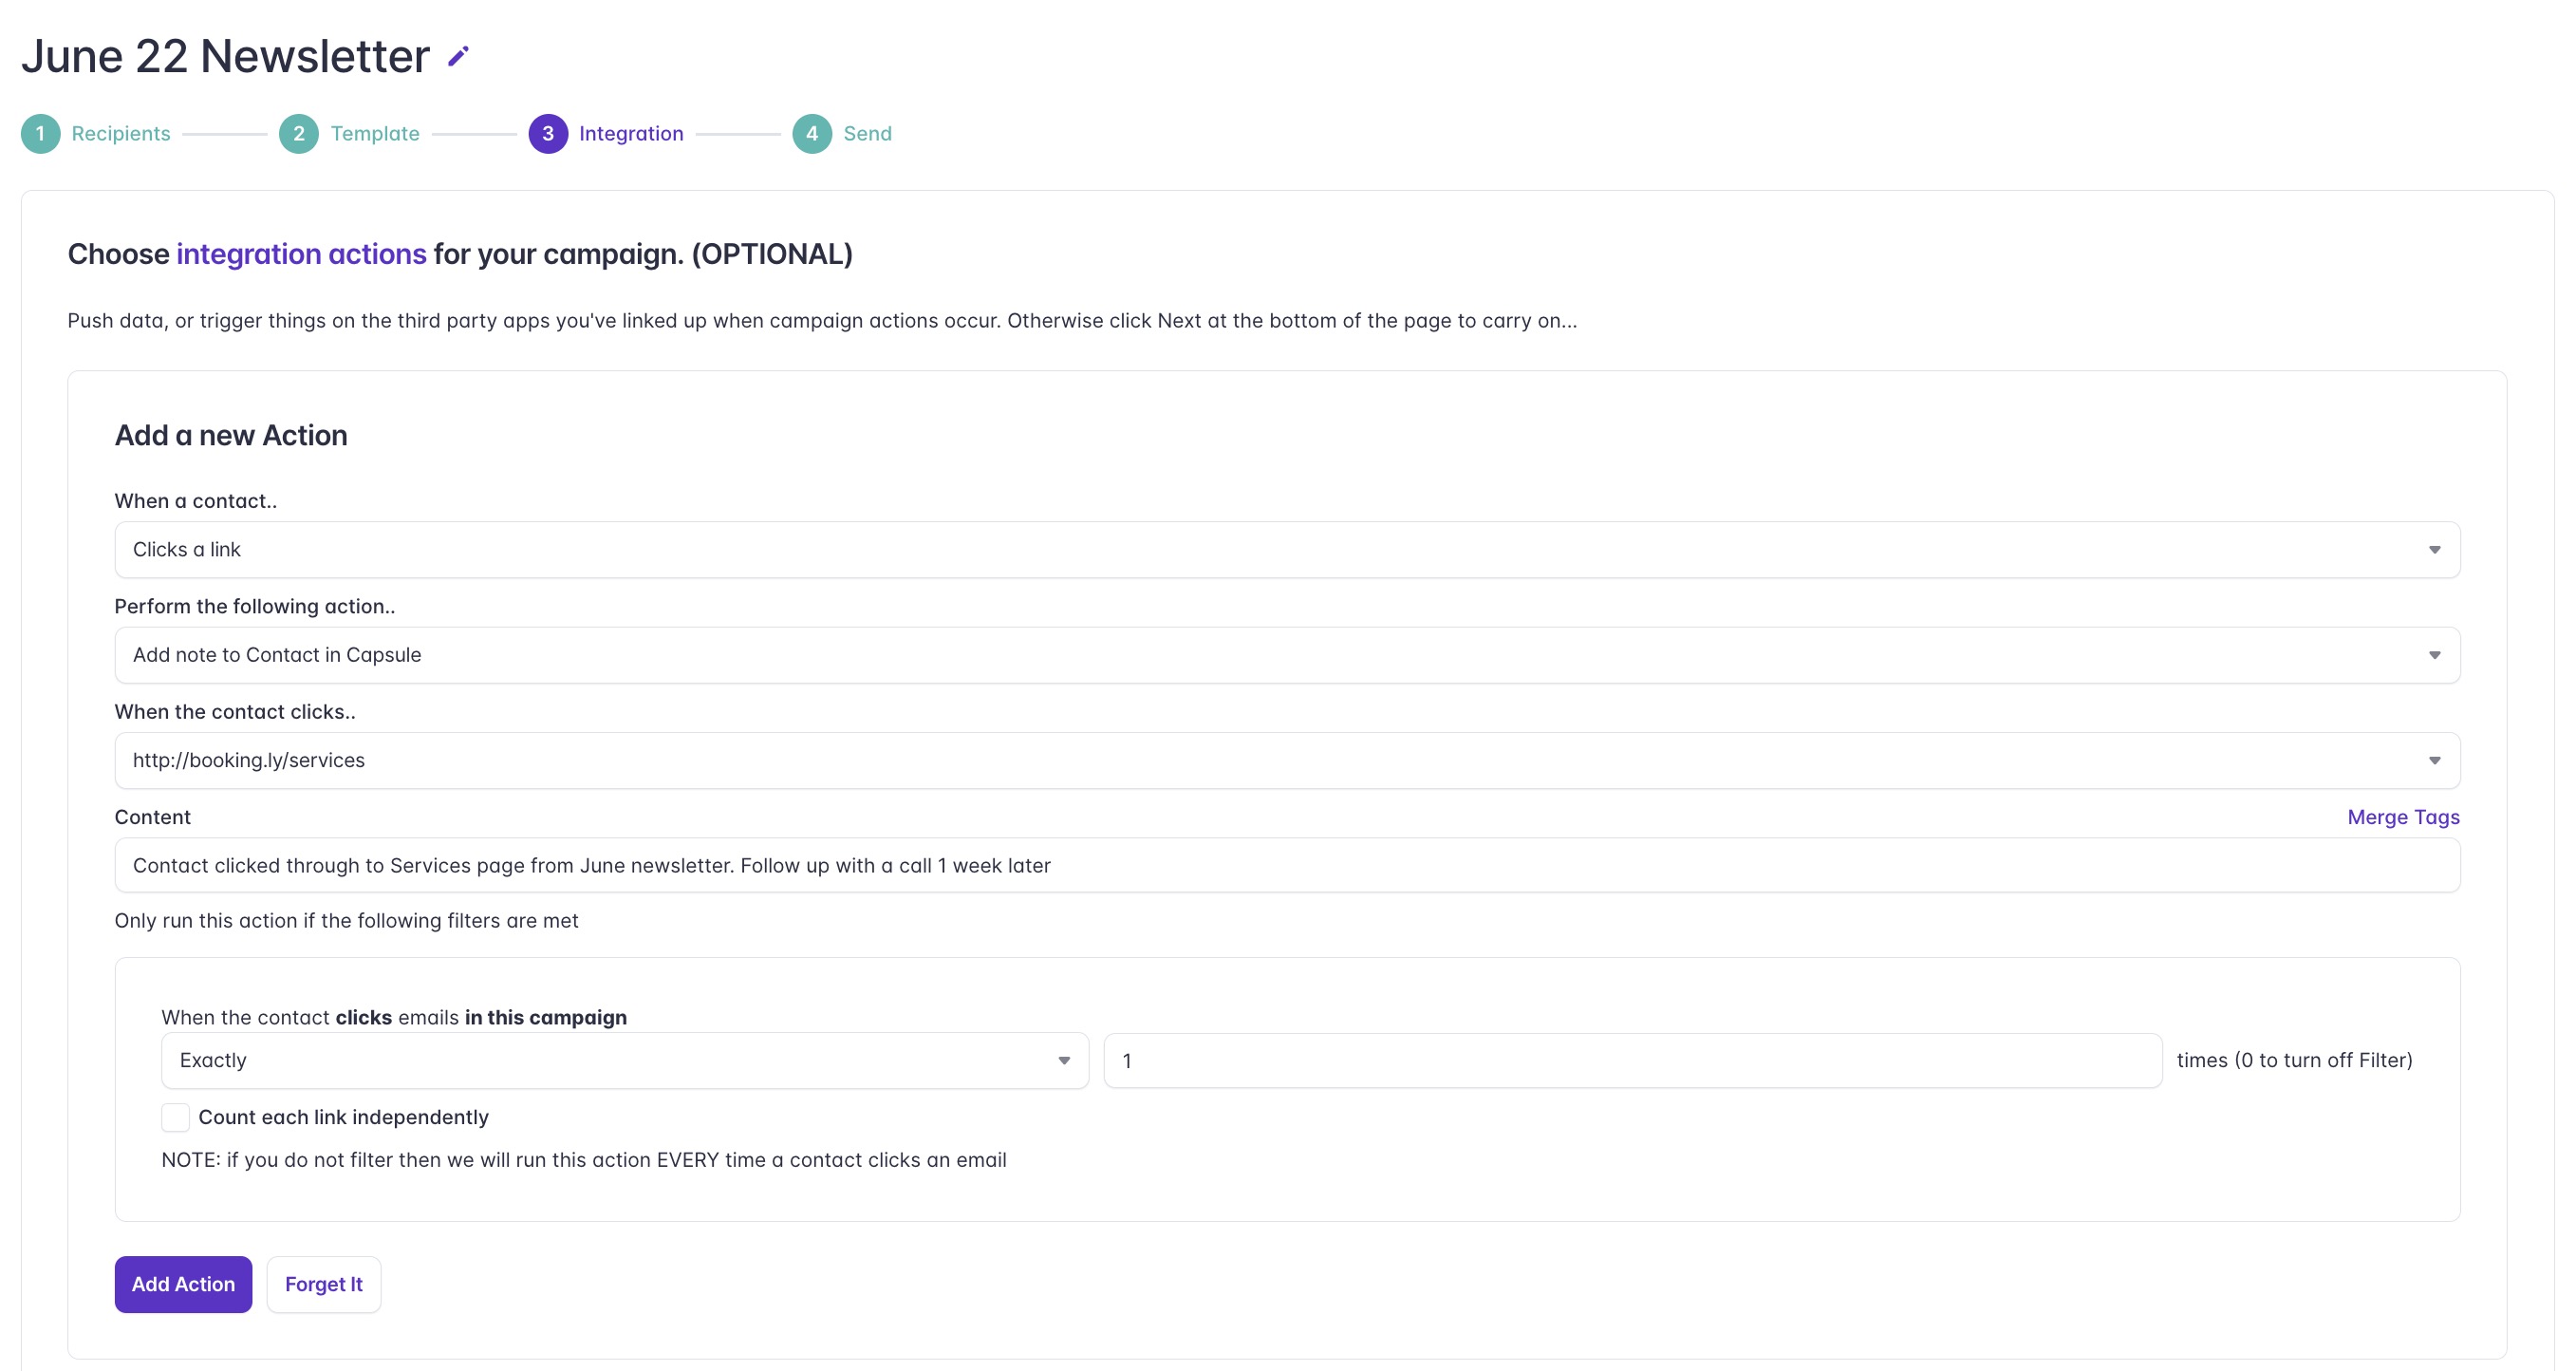Jump to the Send step
The height and width of the screenshot is (1371, 2576).
coord(867,134)
